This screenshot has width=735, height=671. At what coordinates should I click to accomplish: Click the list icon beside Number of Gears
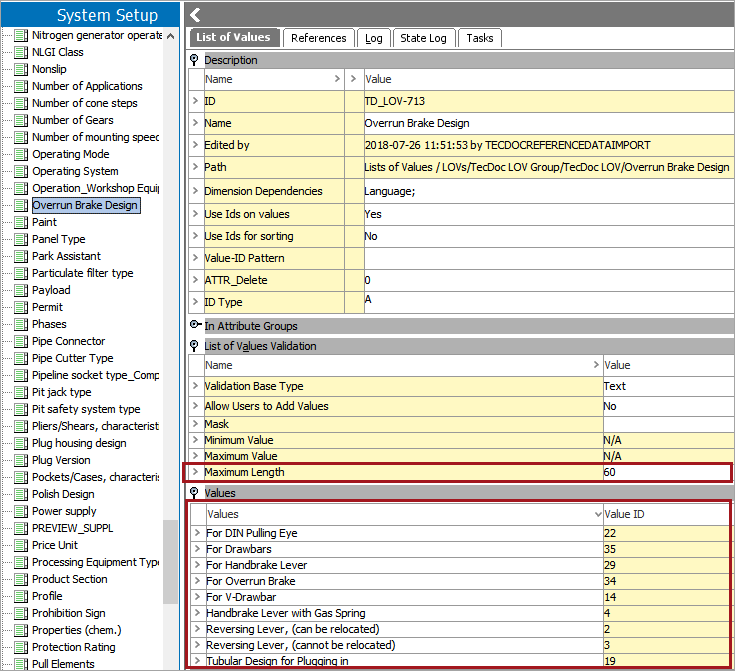pyautogui.click(x=21, y=120)
